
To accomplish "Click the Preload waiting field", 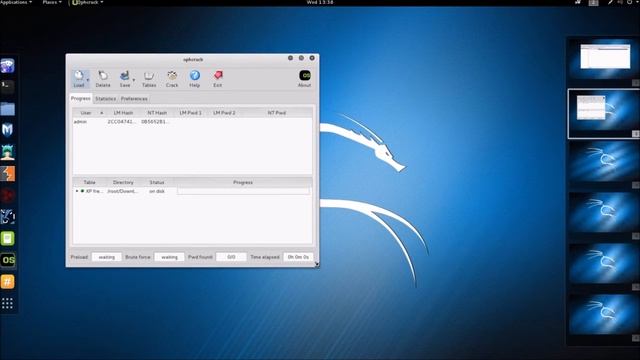I will tap(107, 257).
